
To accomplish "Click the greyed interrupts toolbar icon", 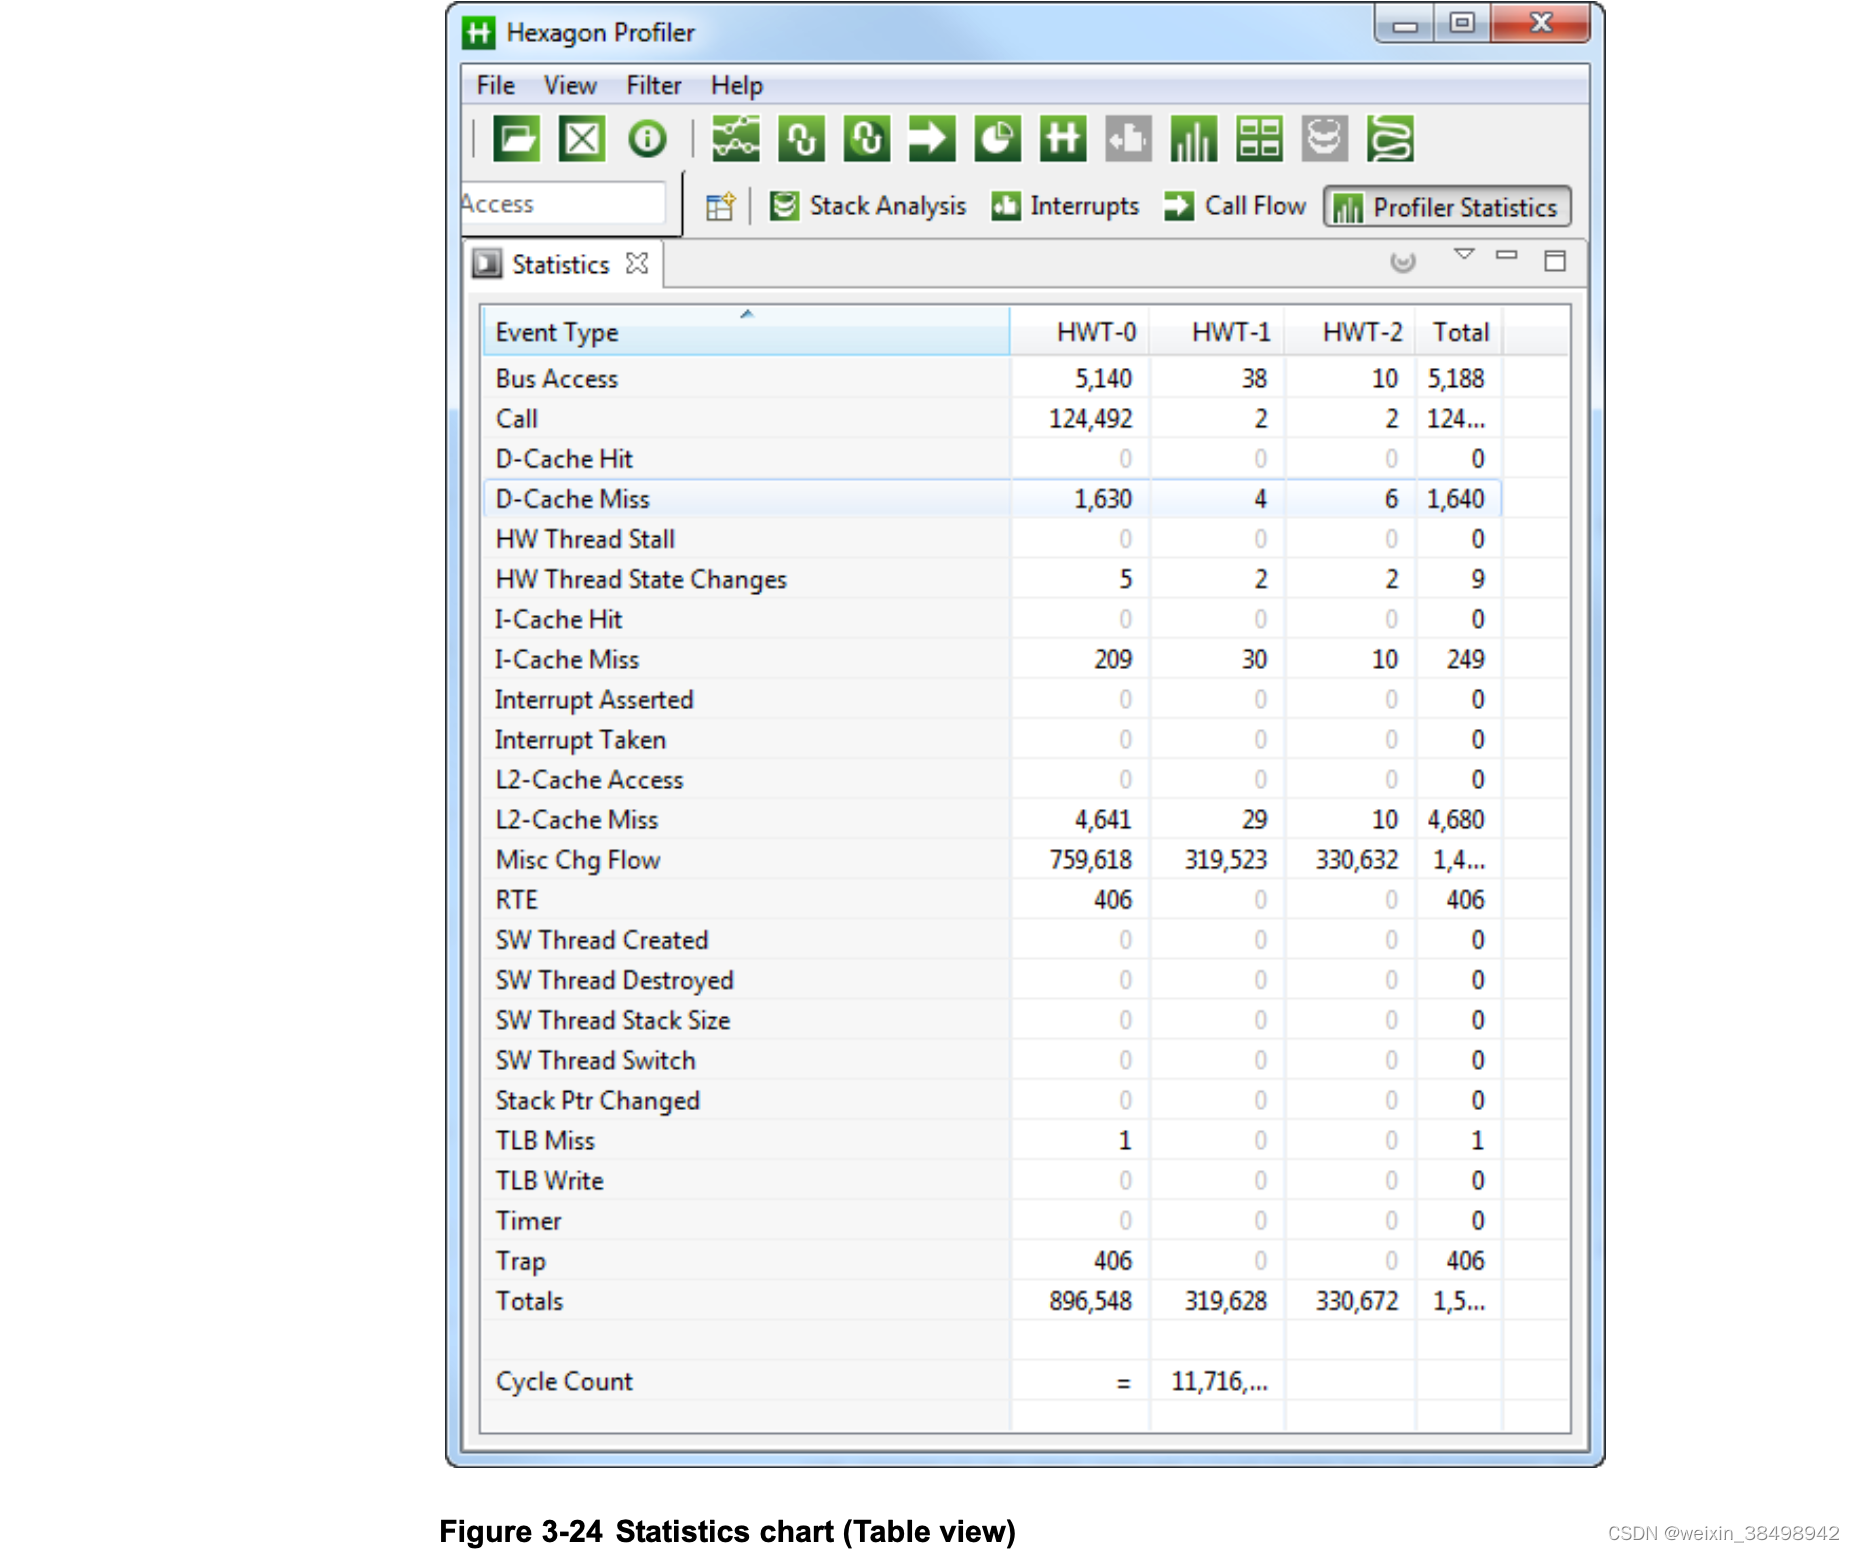I will (1128, 138).
